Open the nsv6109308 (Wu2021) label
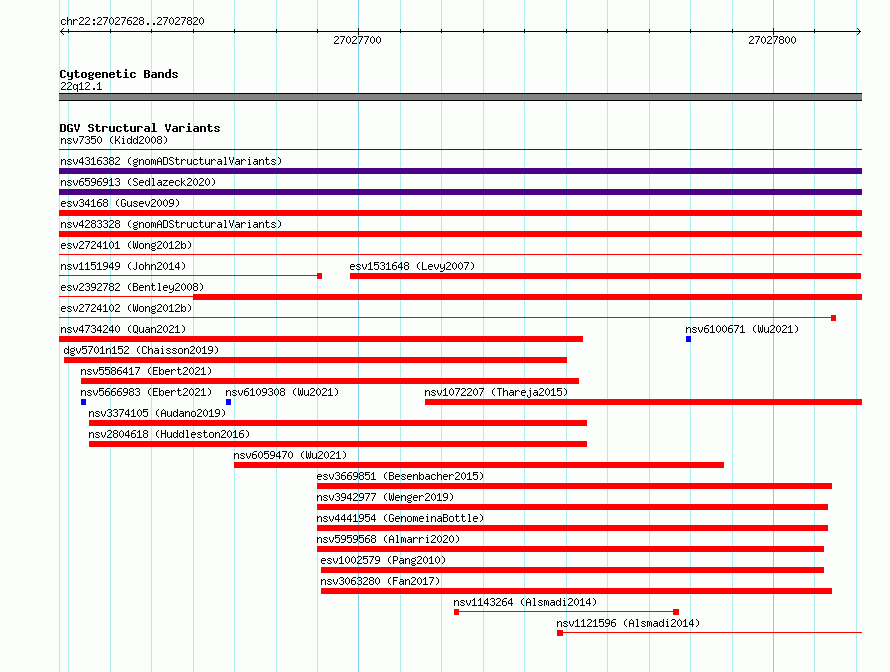 (282, 392)
